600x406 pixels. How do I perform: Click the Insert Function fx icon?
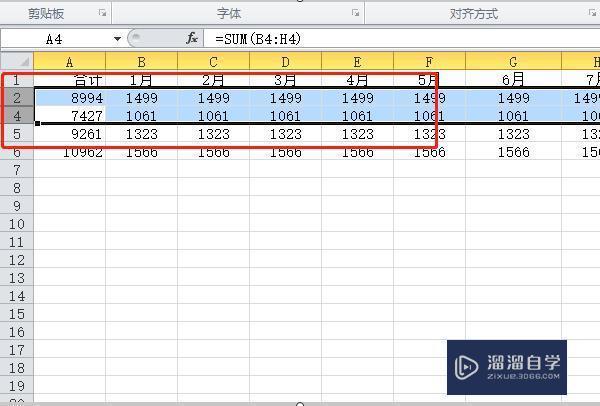click(192, 38)
